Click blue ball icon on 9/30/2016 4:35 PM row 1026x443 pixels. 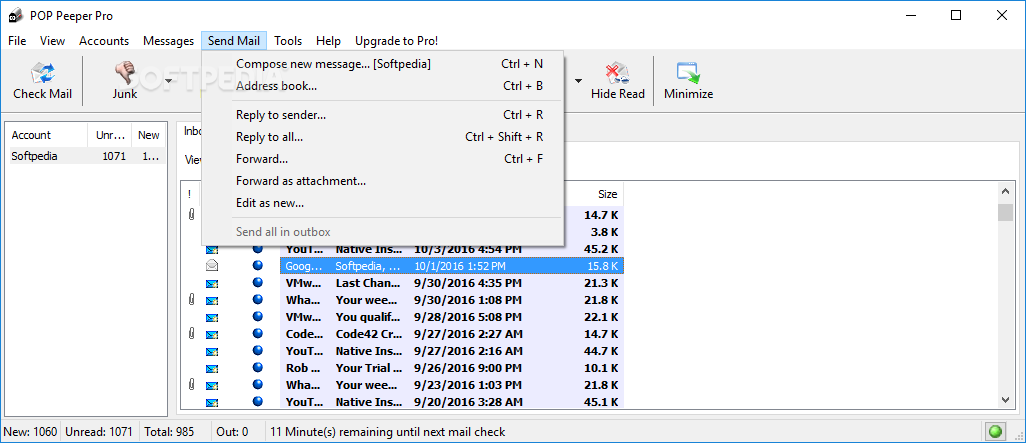click(258, 283)
